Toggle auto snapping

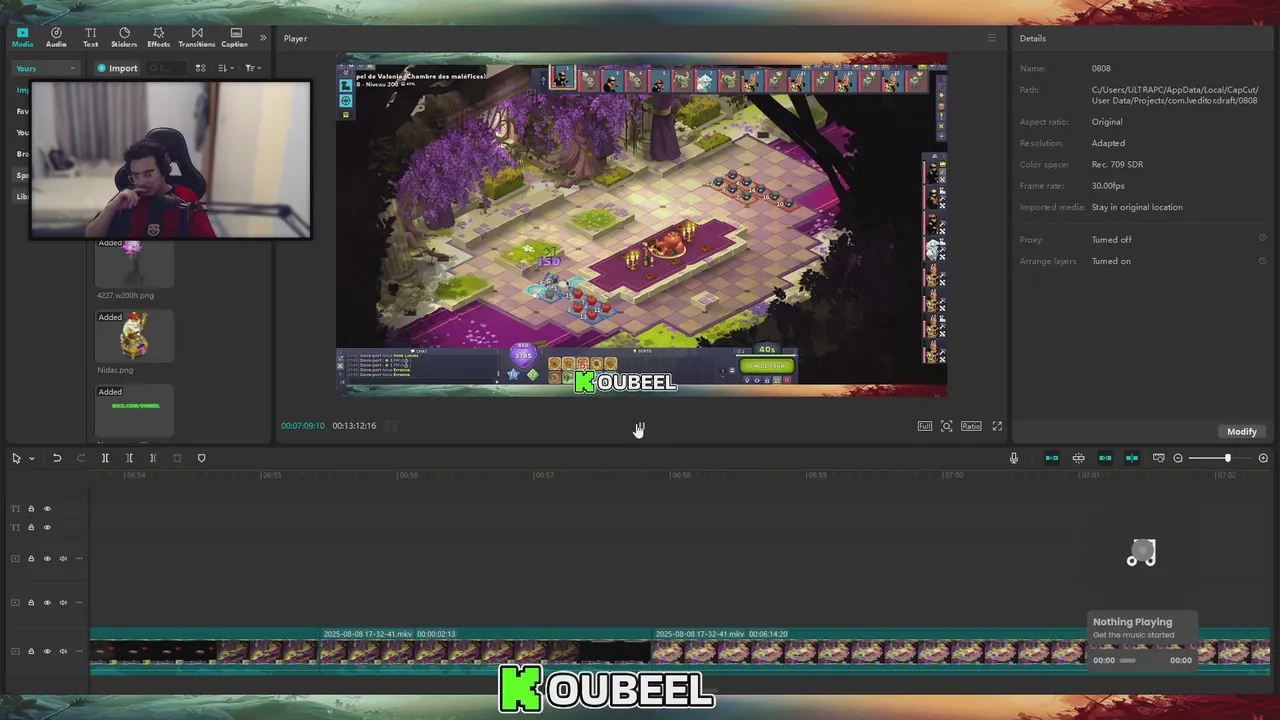click(1078, 458)
